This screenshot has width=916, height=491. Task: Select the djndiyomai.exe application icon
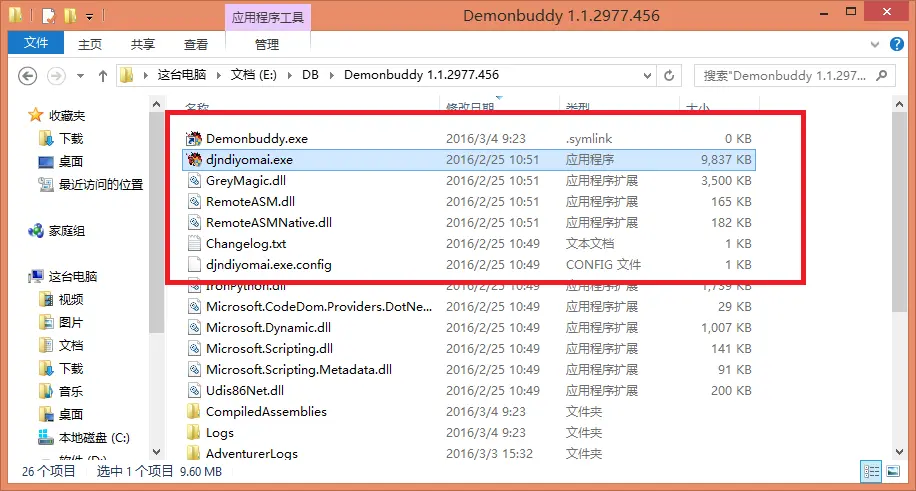pos(195,159)
